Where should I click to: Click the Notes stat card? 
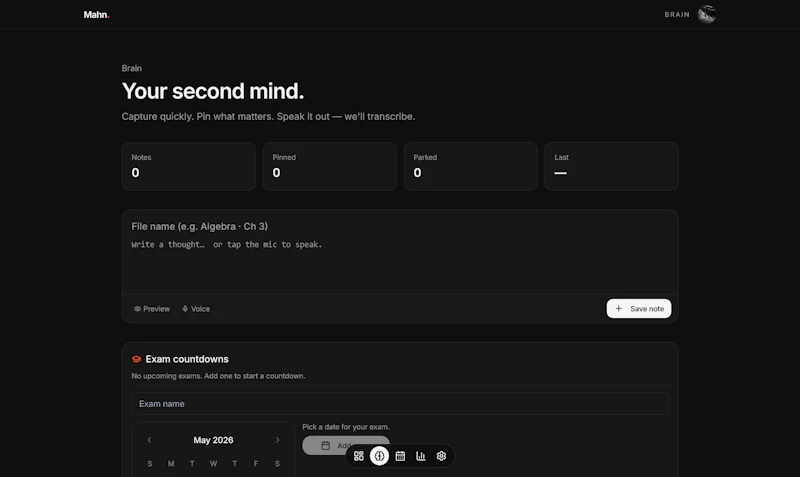189,166
